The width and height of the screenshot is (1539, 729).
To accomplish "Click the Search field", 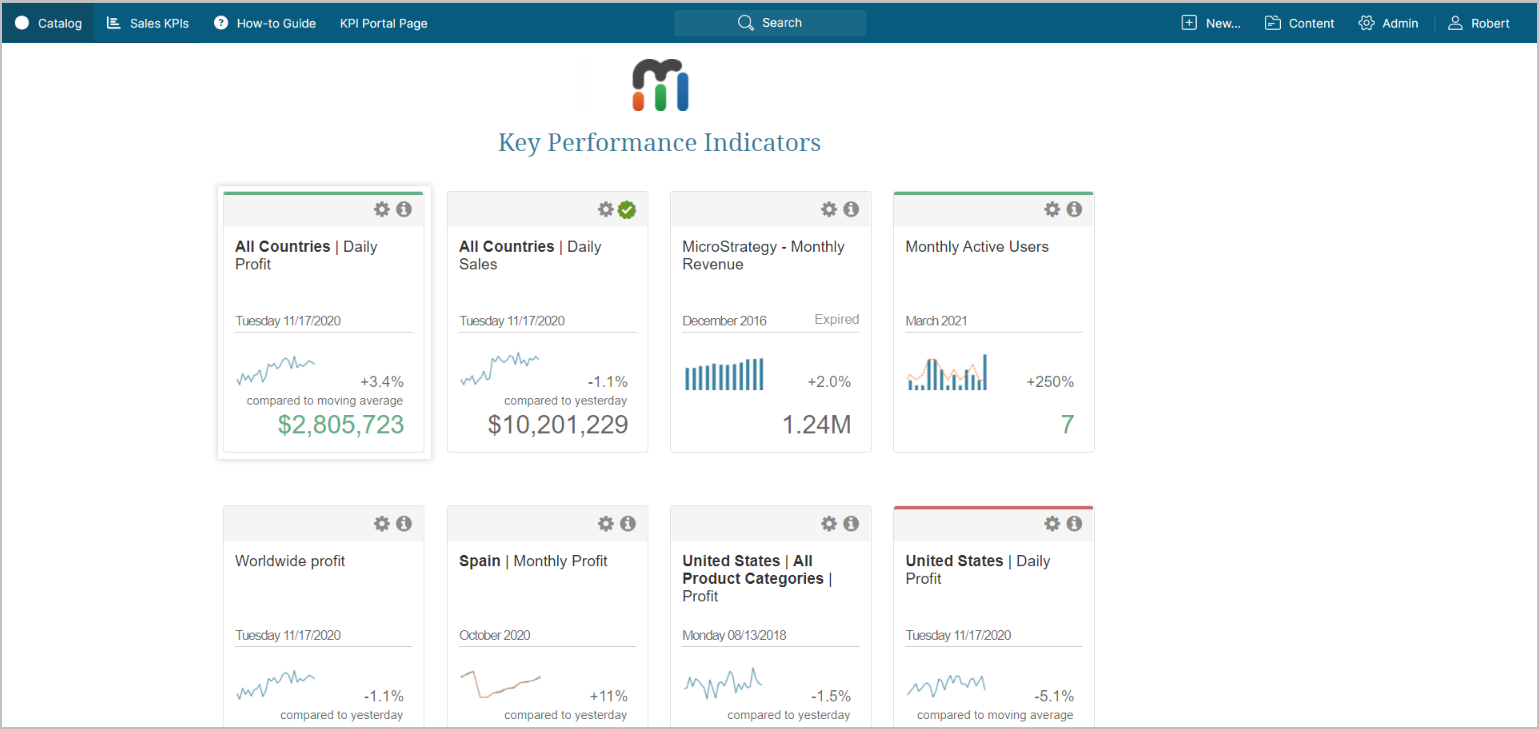I will [x=770, y=23].
